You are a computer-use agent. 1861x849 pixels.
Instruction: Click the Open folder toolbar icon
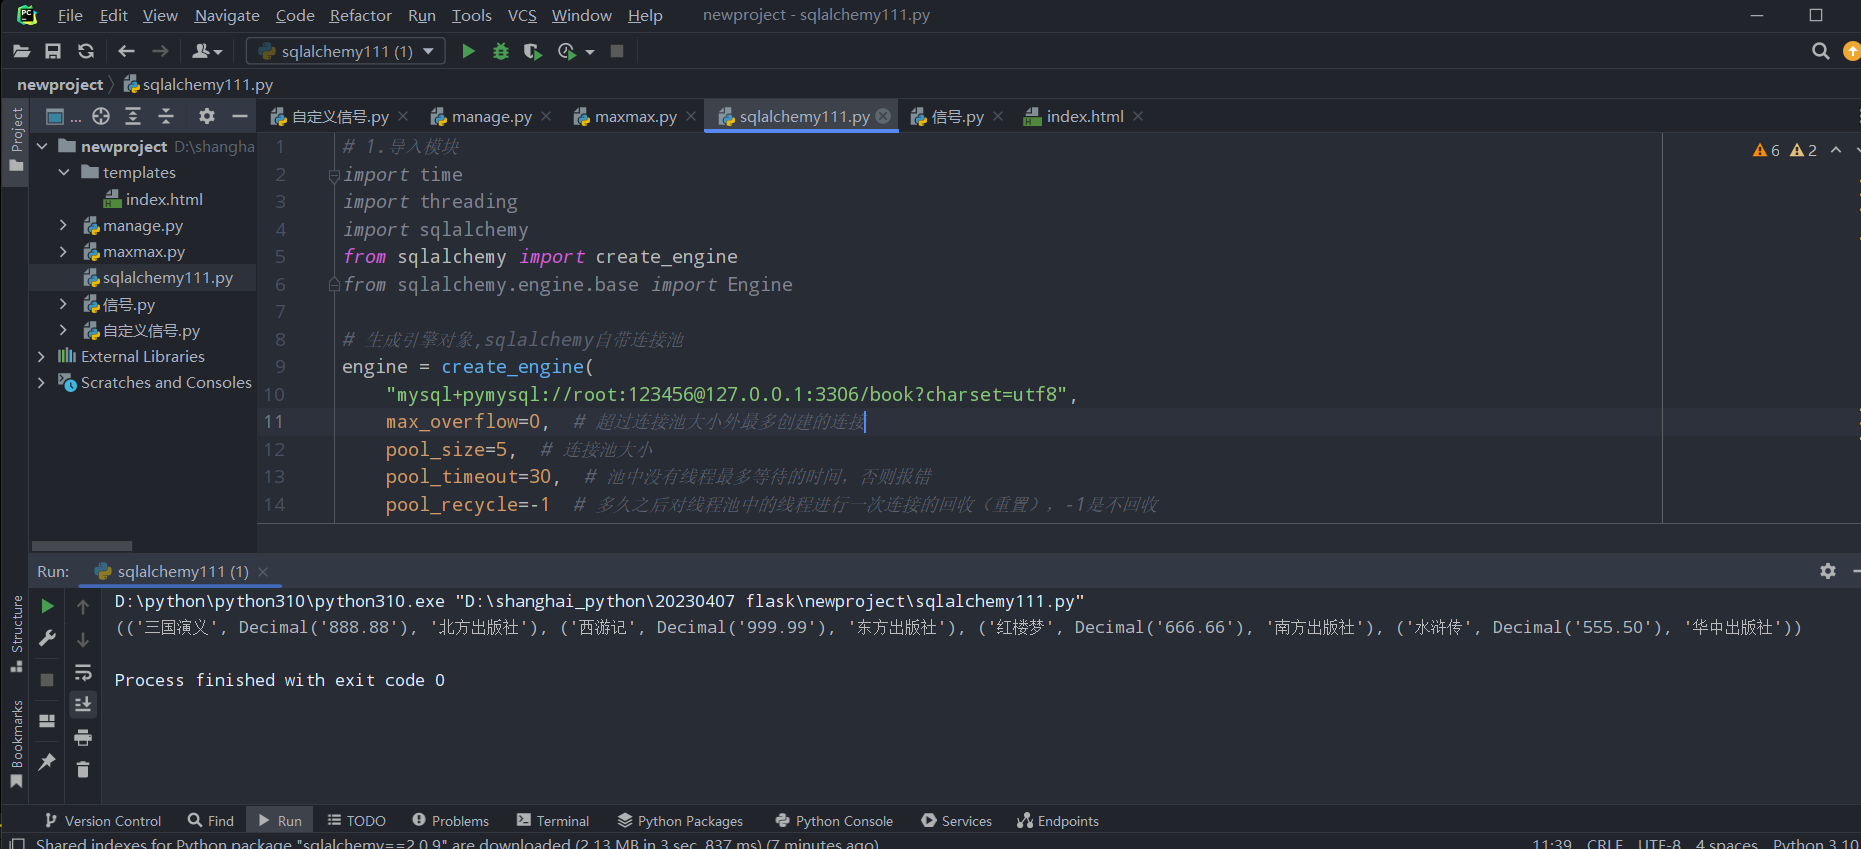click(21, 51)
